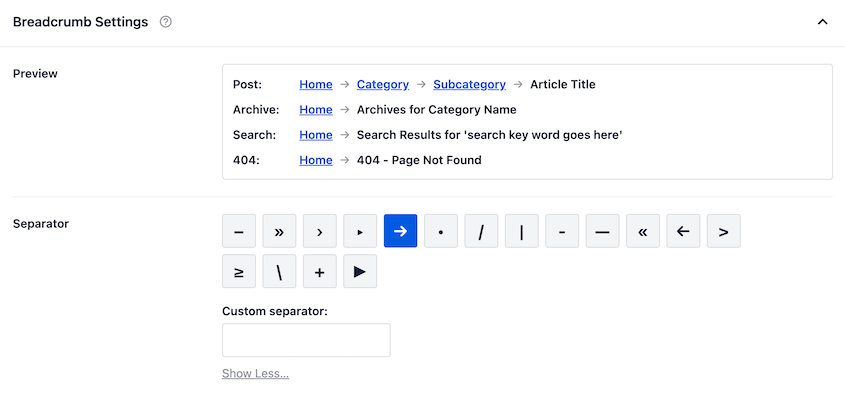Screen dimensions: 845x393
Task: Click the Category breadcrumb link in preview
Action: 383,84
